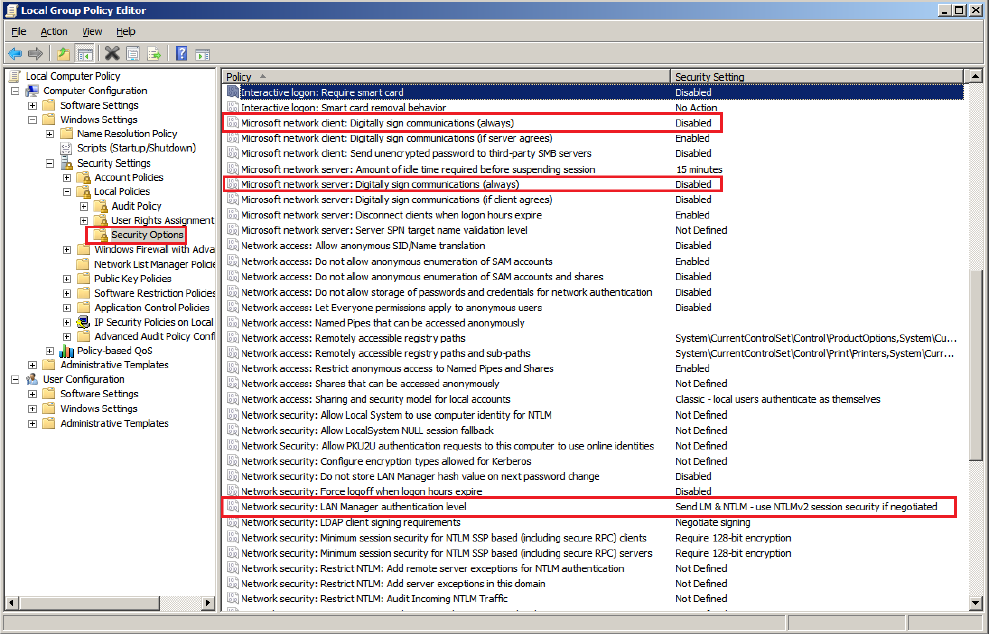Click the Policy-based QoS chart icon

click(66, 351)
